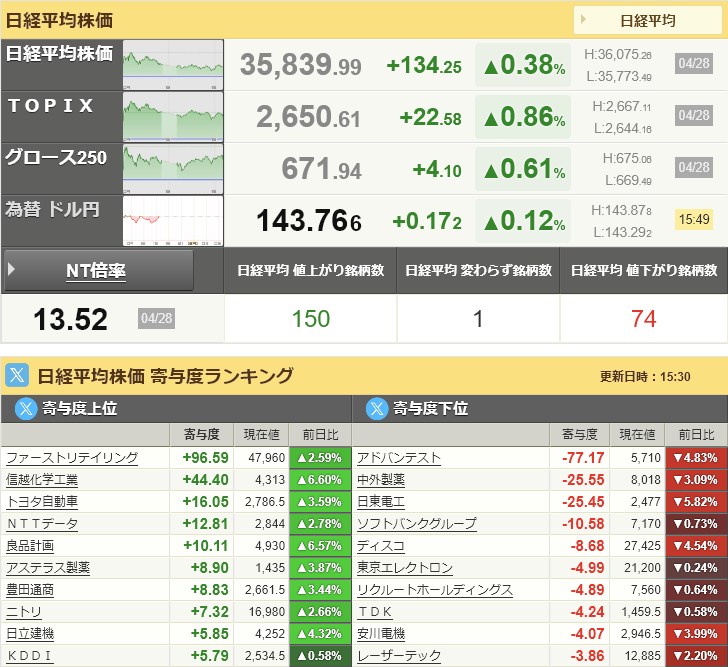Click the グロース250 value 671.94

[x=321, y=169]
